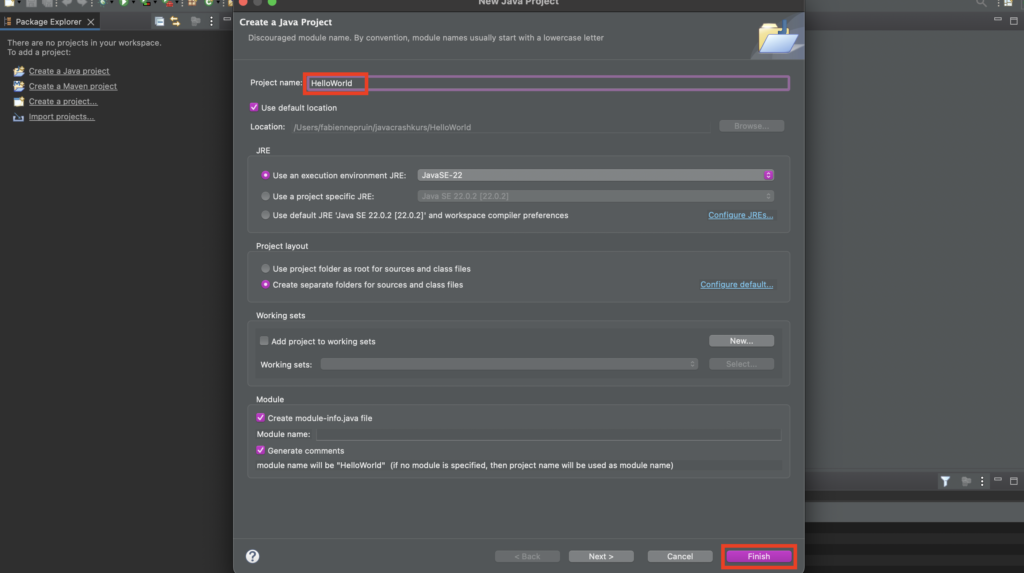1024x573 pixels.
Task: Open Package Explorer three-dot view menu
Action: point(211,21)
